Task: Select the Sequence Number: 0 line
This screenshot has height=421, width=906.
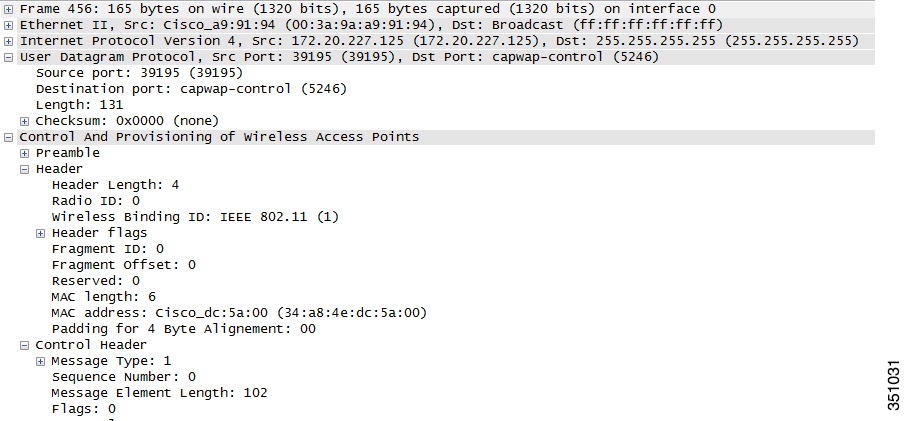Action: click(x=124, y=377)
